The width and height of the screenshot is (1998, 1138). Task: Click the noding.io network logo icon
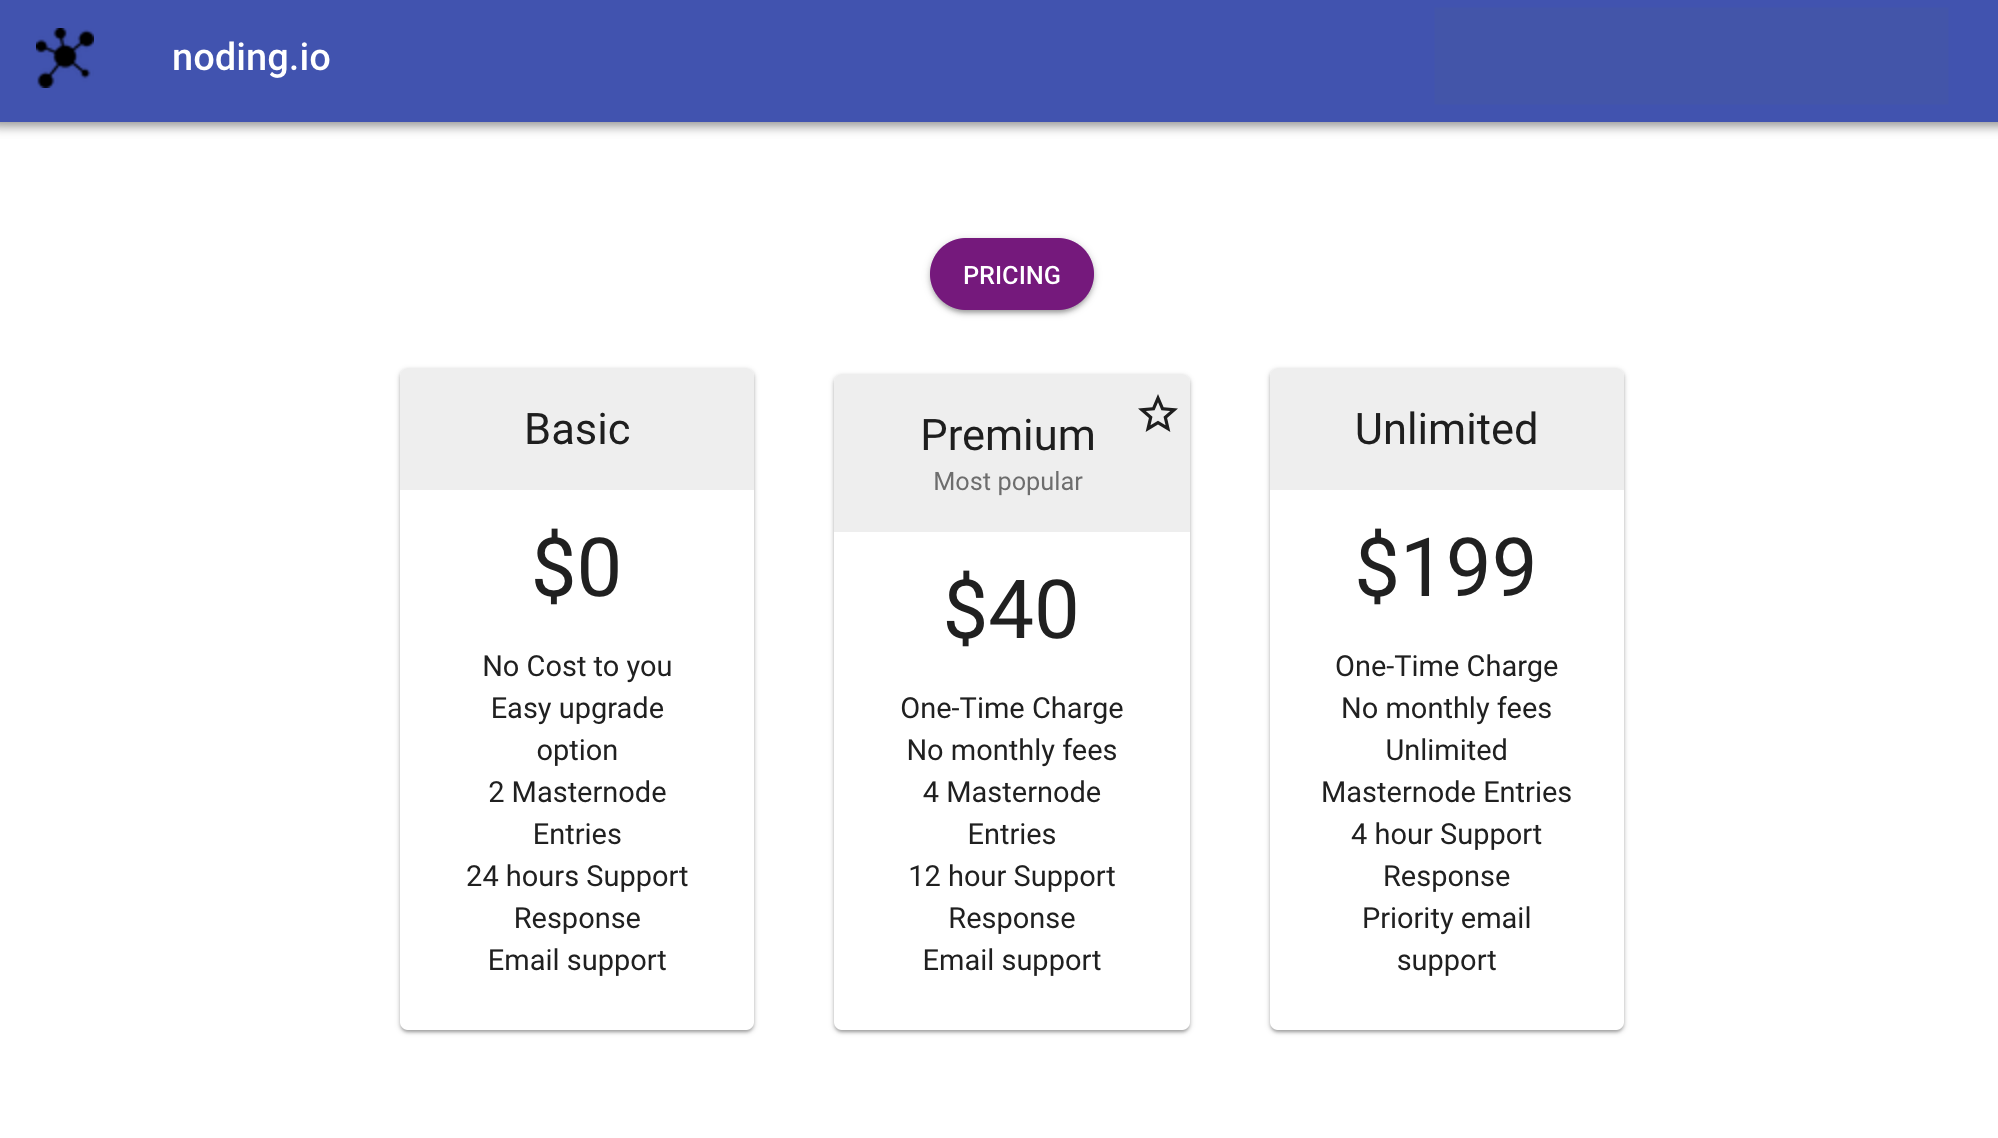click(65, 58)
